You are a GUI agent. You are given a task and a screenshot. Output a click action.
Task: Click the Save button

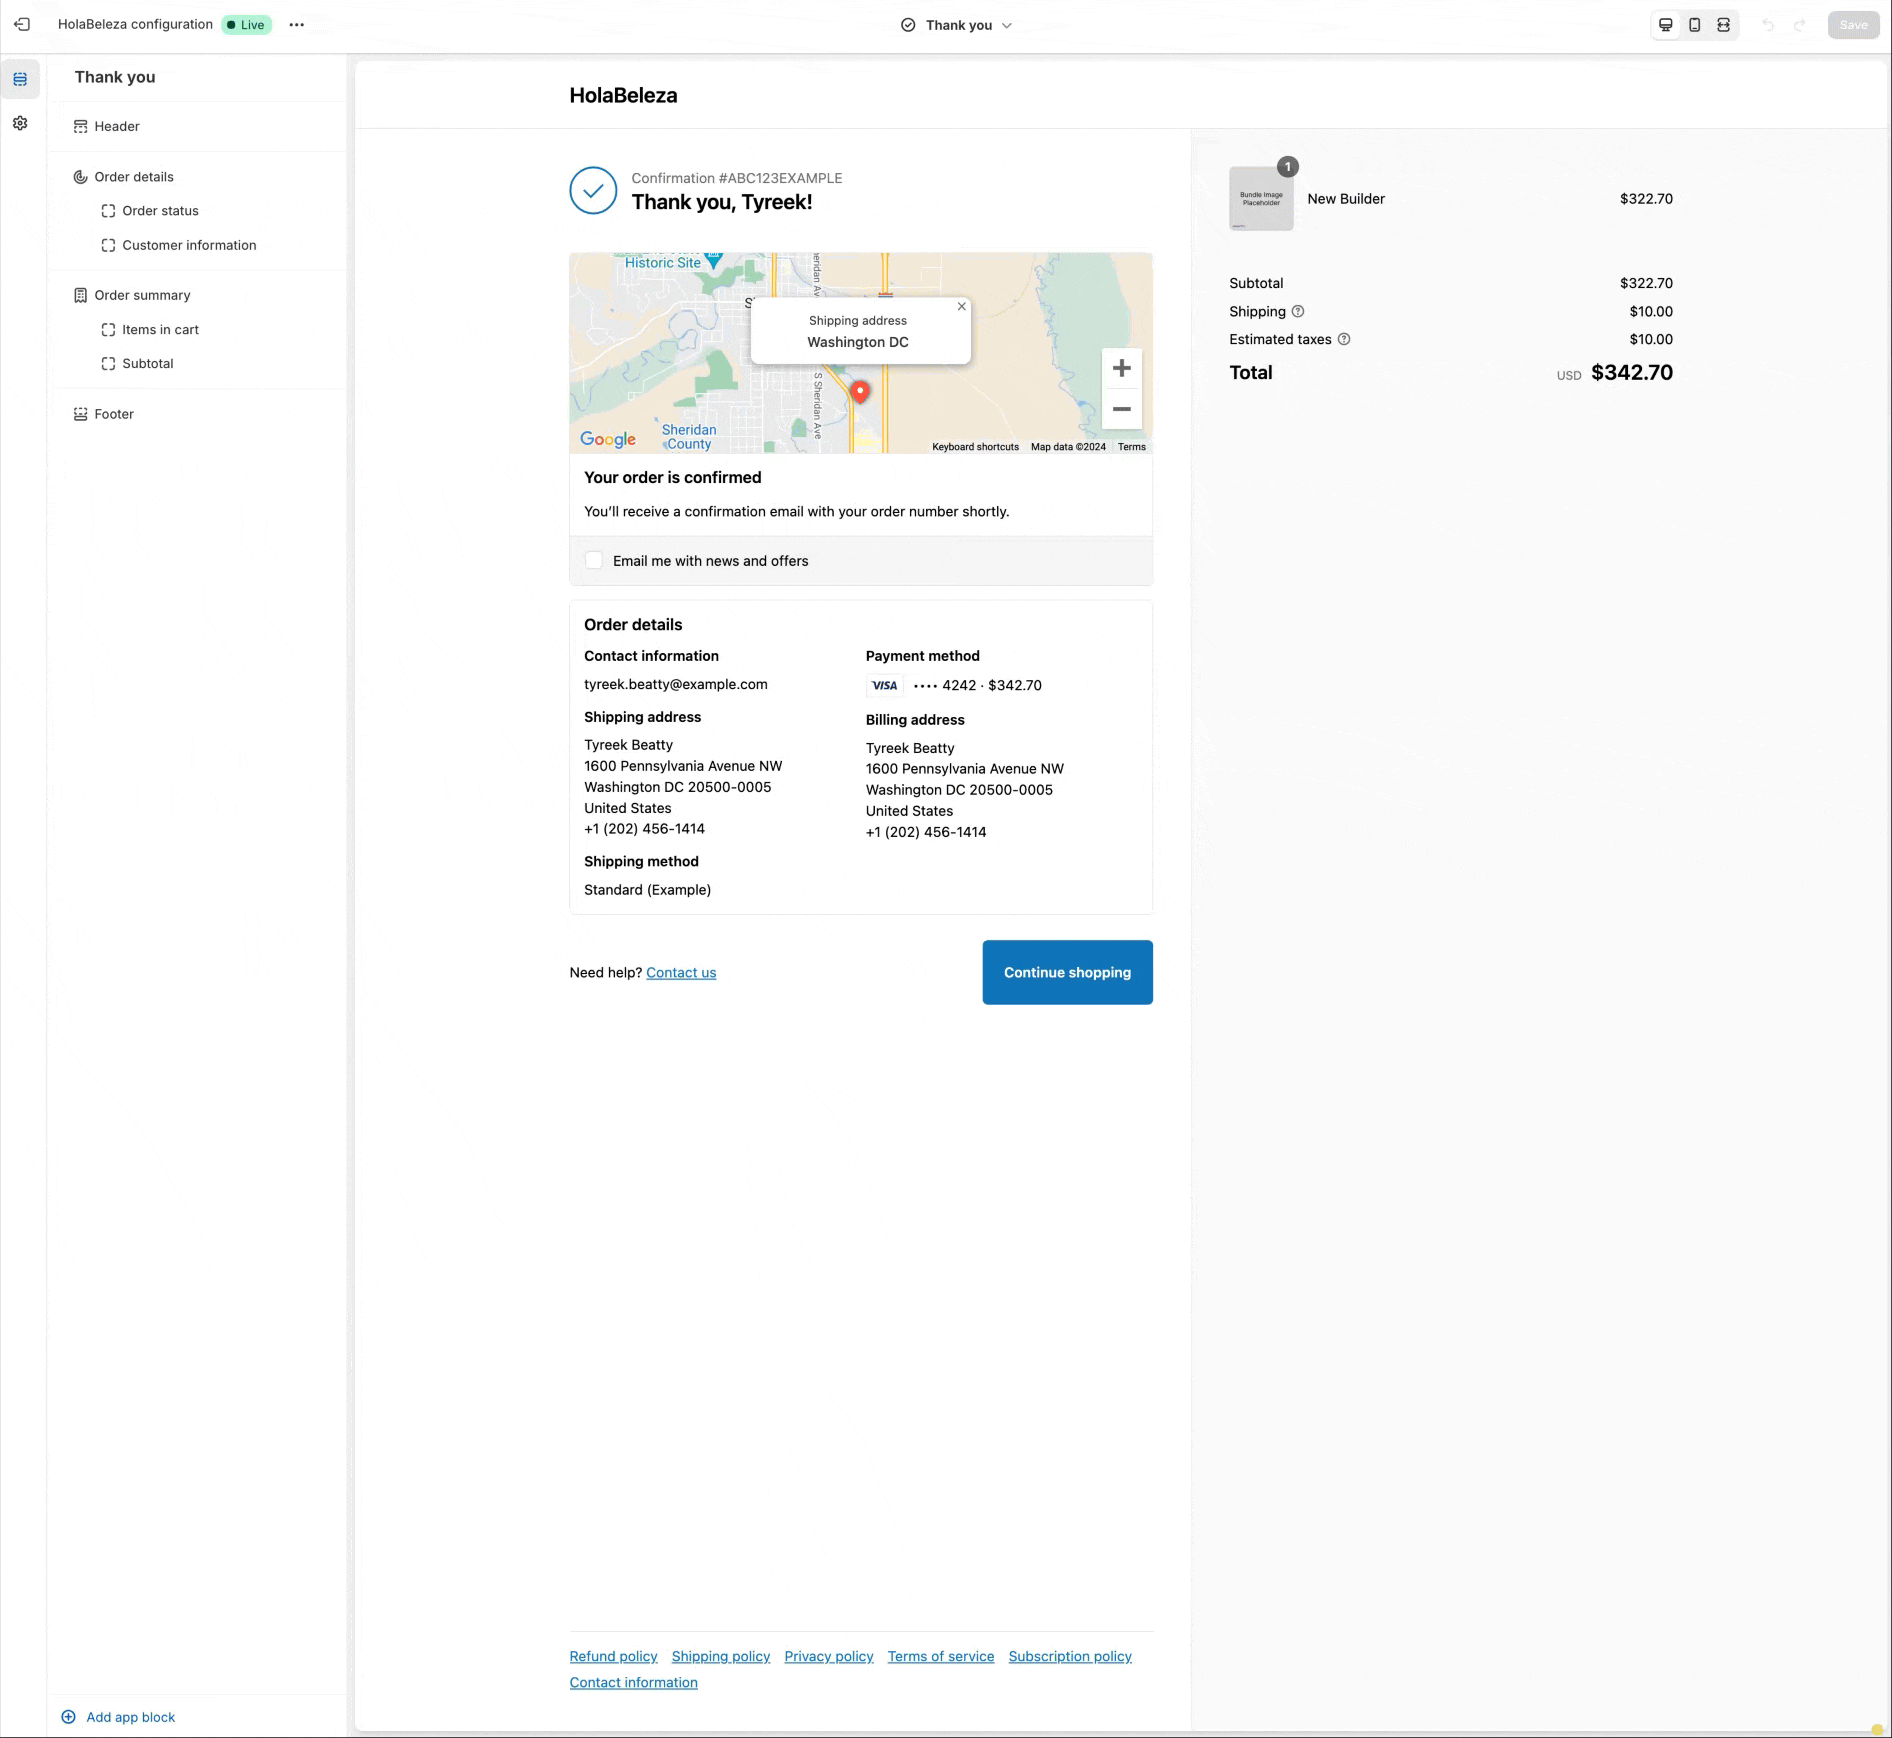pyautogui.click(x=1853, y=25)
